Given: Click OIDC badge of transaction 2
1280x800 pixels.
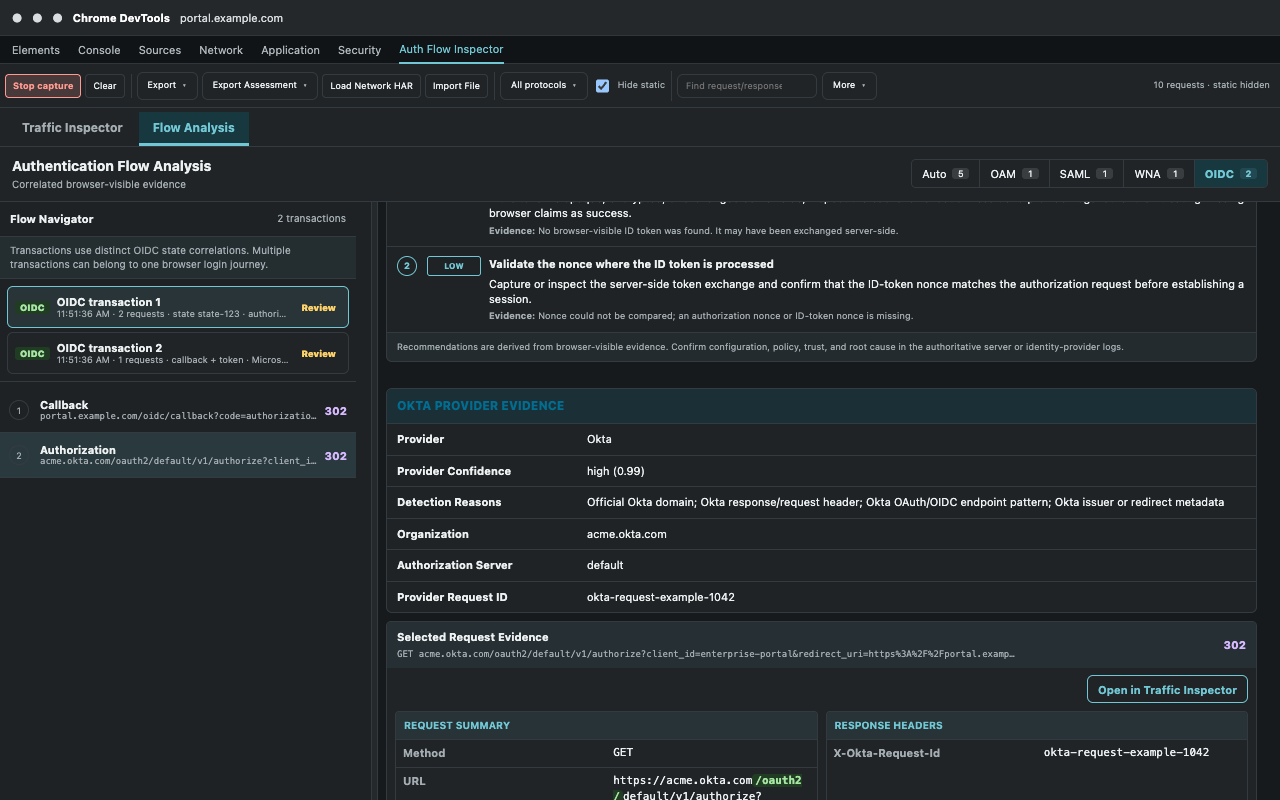Looking at the screenshot, I should tap(32, 354).
